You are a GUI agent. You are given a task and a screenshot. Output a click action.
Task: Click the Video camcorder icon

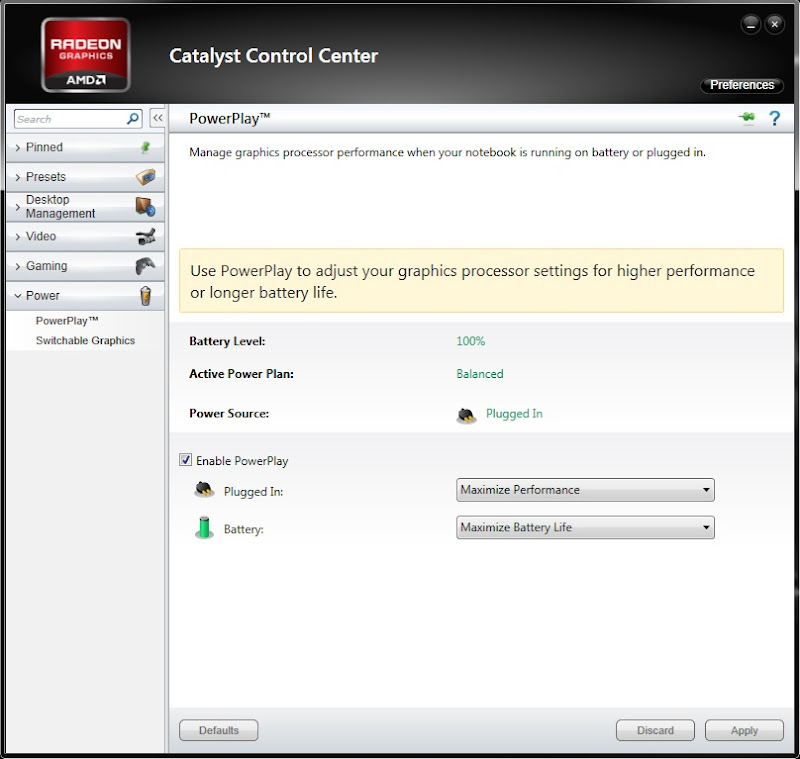click(x=146, y=236)
